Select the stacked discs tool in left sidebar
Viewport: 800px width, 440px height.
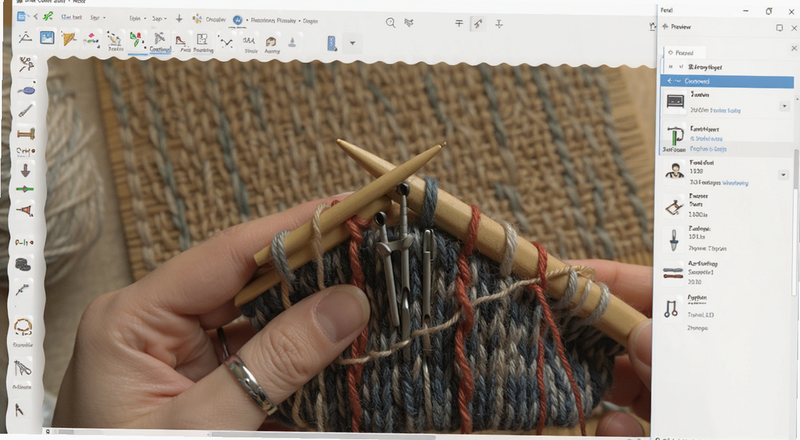click(22, 264)
